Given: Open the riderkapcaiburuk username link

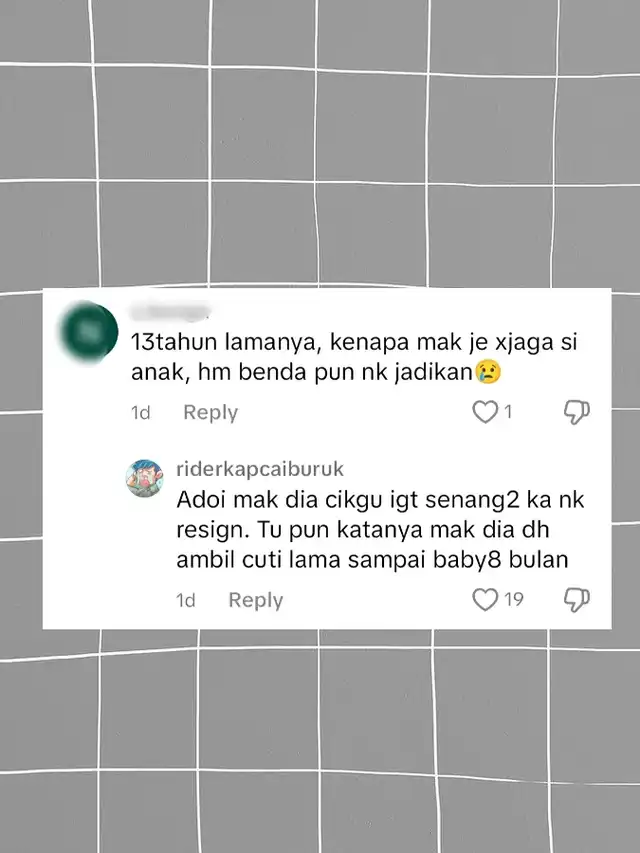Looking at the screenshot, I should [x=260, y=469].
